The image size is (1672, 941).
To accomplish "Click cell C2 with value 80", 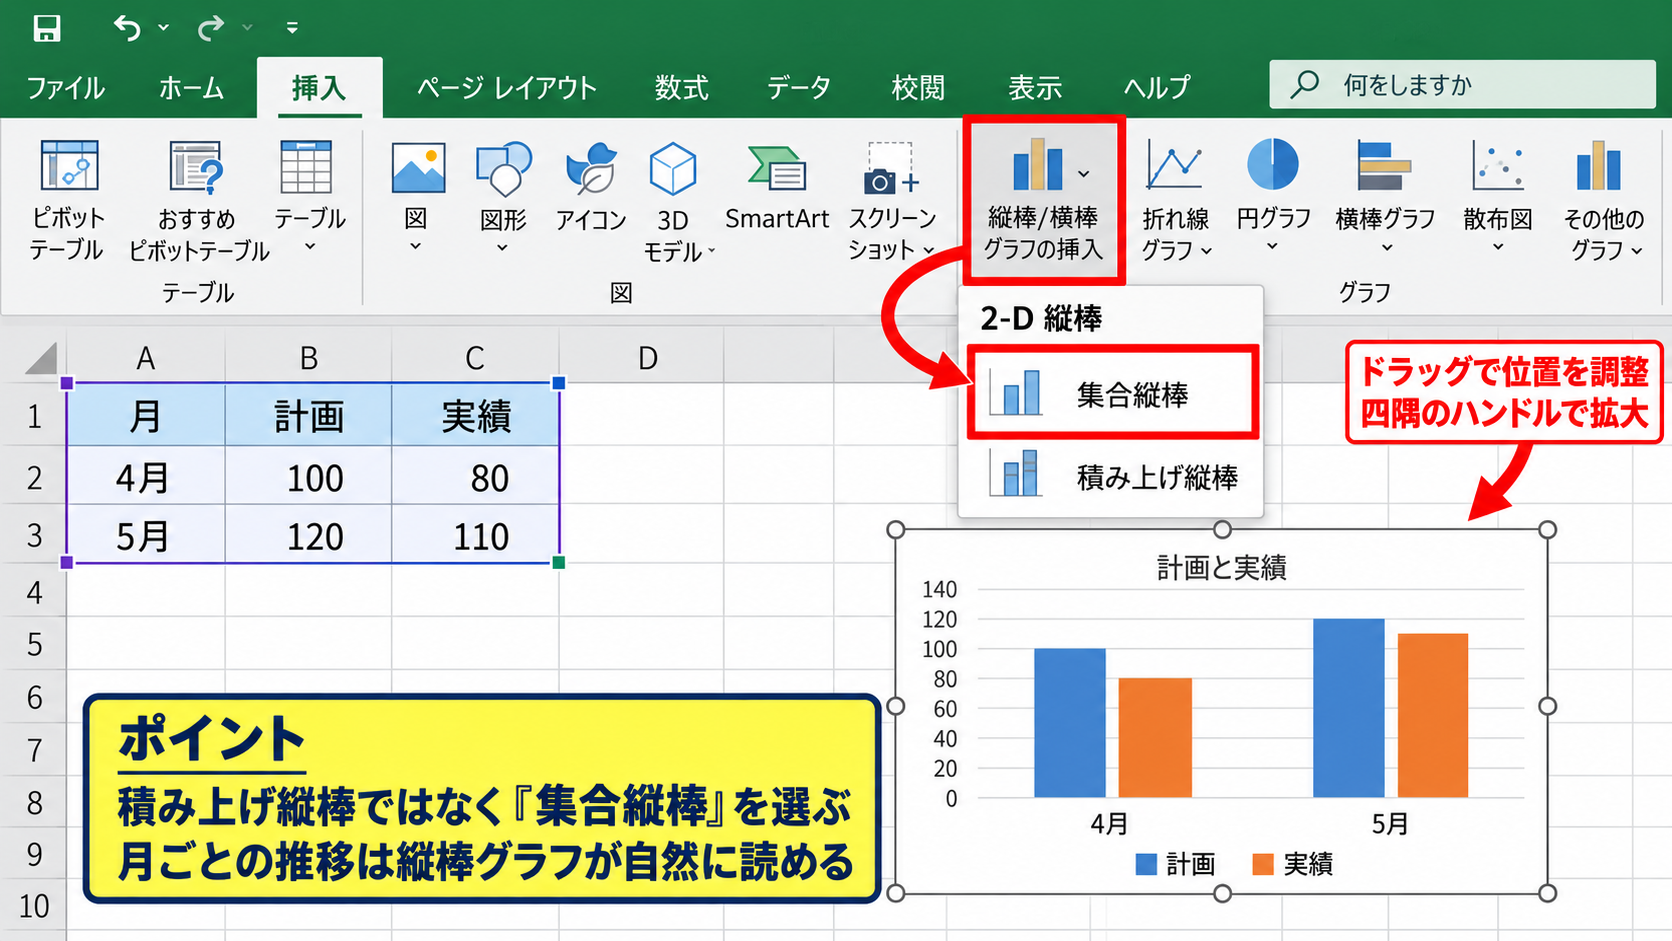I will pos(476,477).
